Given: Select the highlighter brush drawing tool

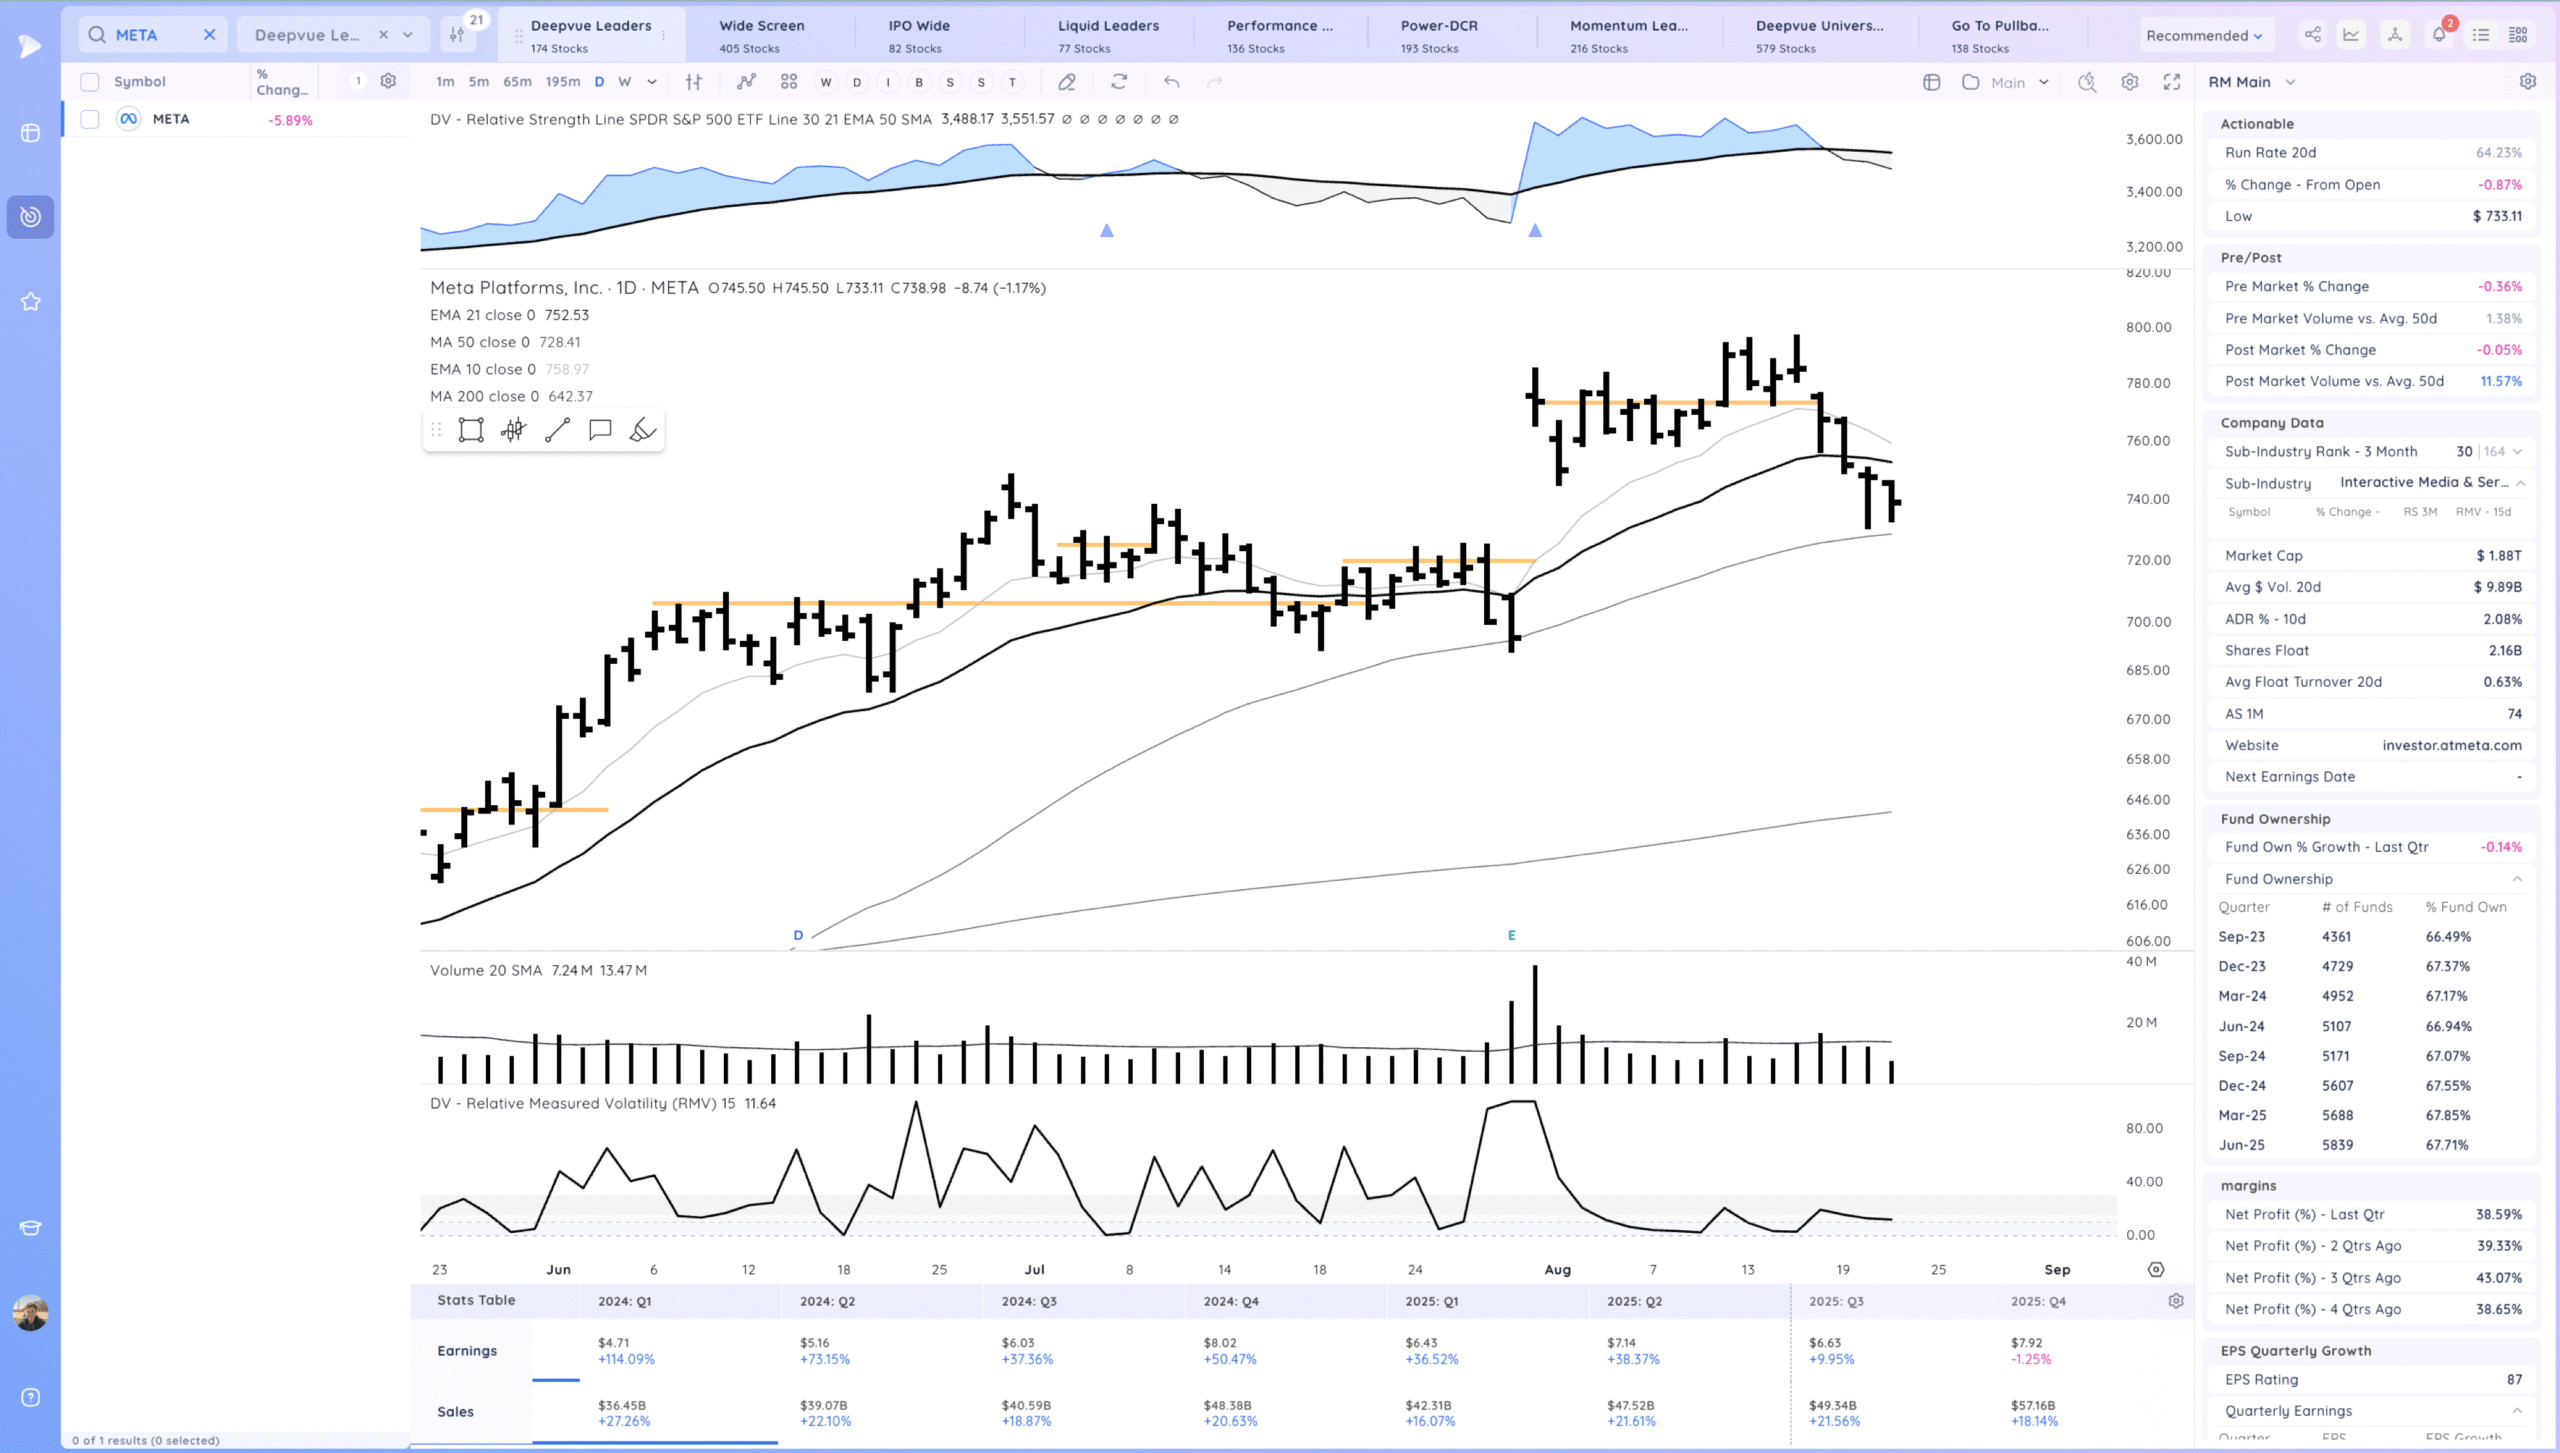Looking at the screenshot, I should [x=643, y=430].
